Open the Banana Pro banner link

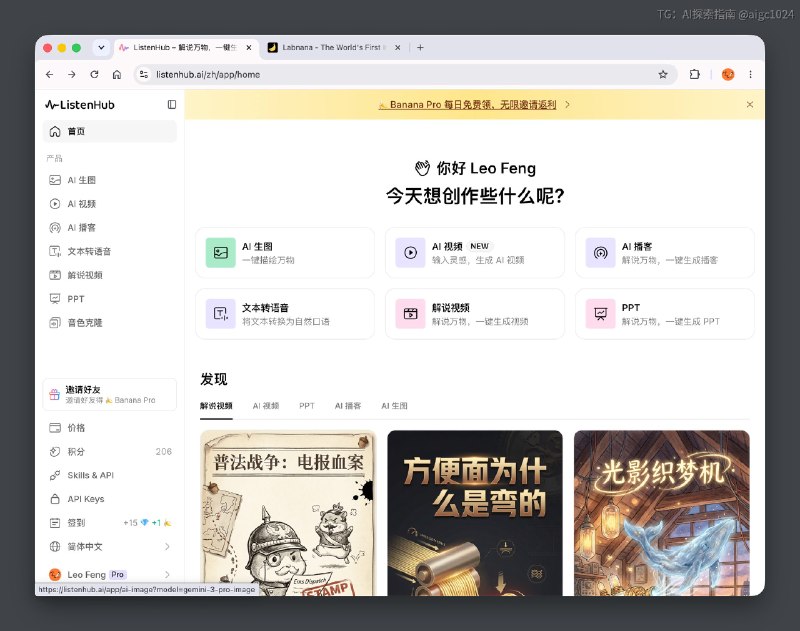[467, 105]
